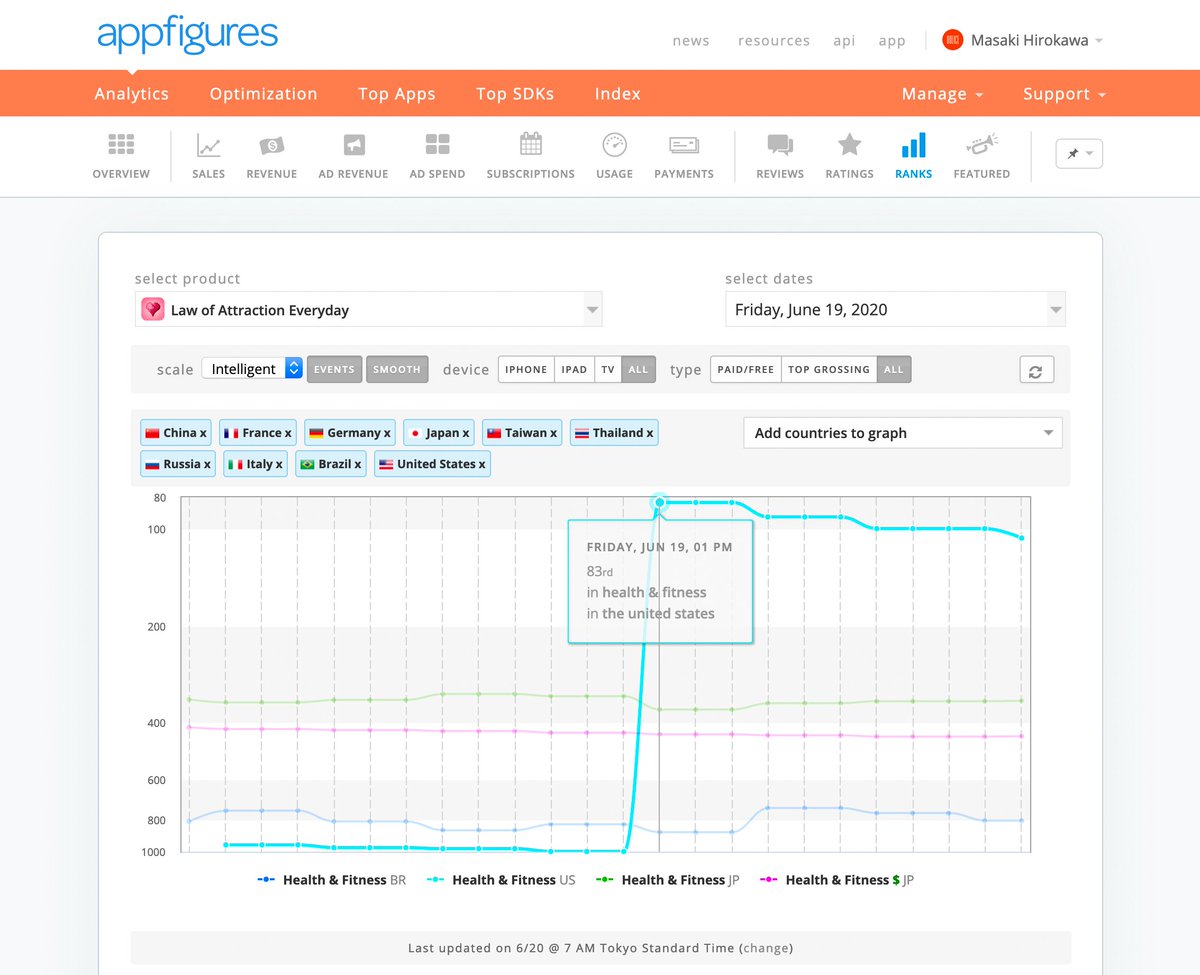Open the Revenue report icon
The width and height of the screenshot is (1200, 975).
pyautogui.click(x=272, y=145)
